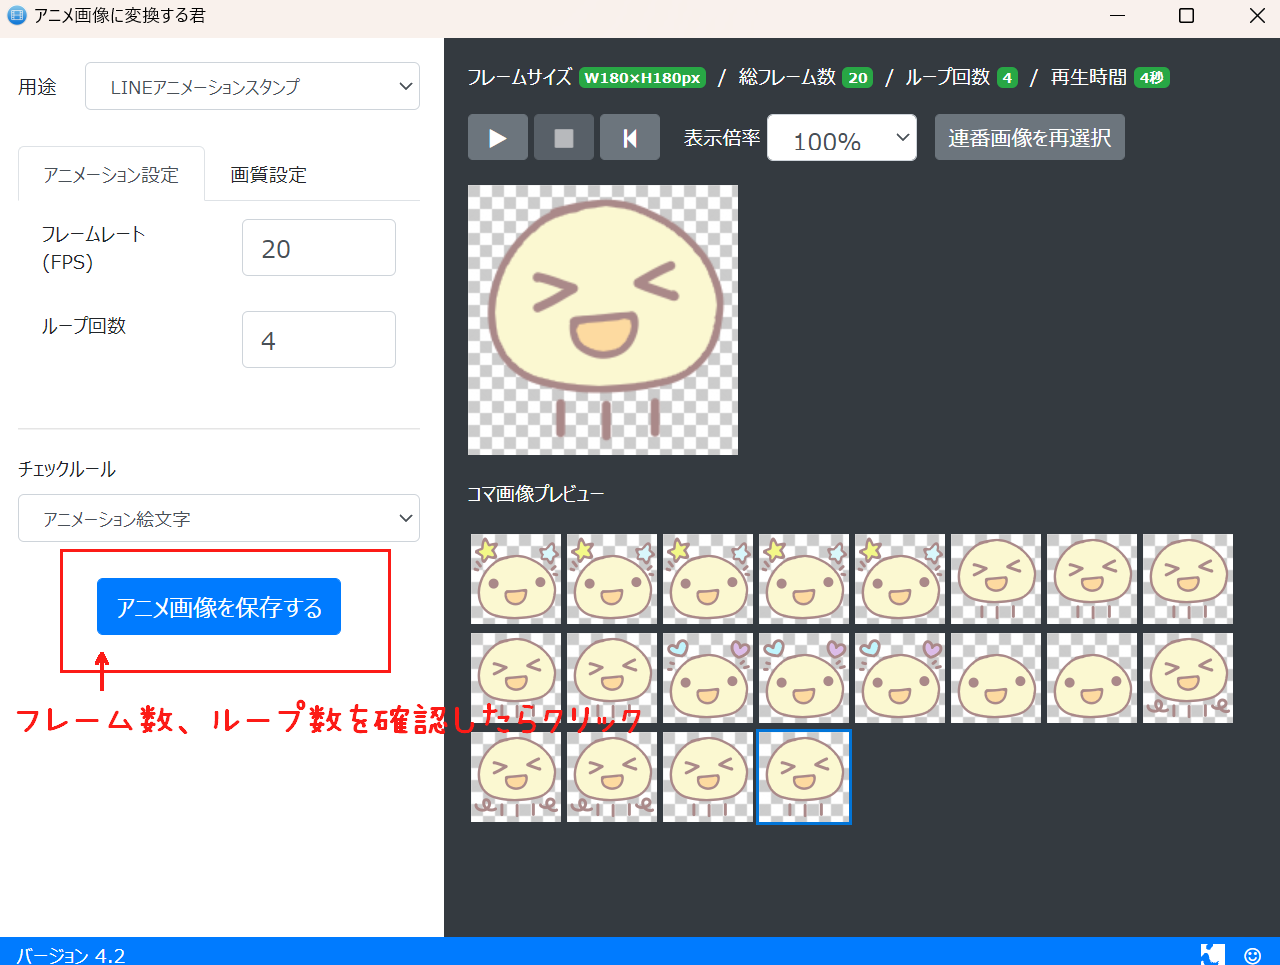Click the app icon in the title bar
This screenshot has width=1280, height=965.
pos(16,16)
